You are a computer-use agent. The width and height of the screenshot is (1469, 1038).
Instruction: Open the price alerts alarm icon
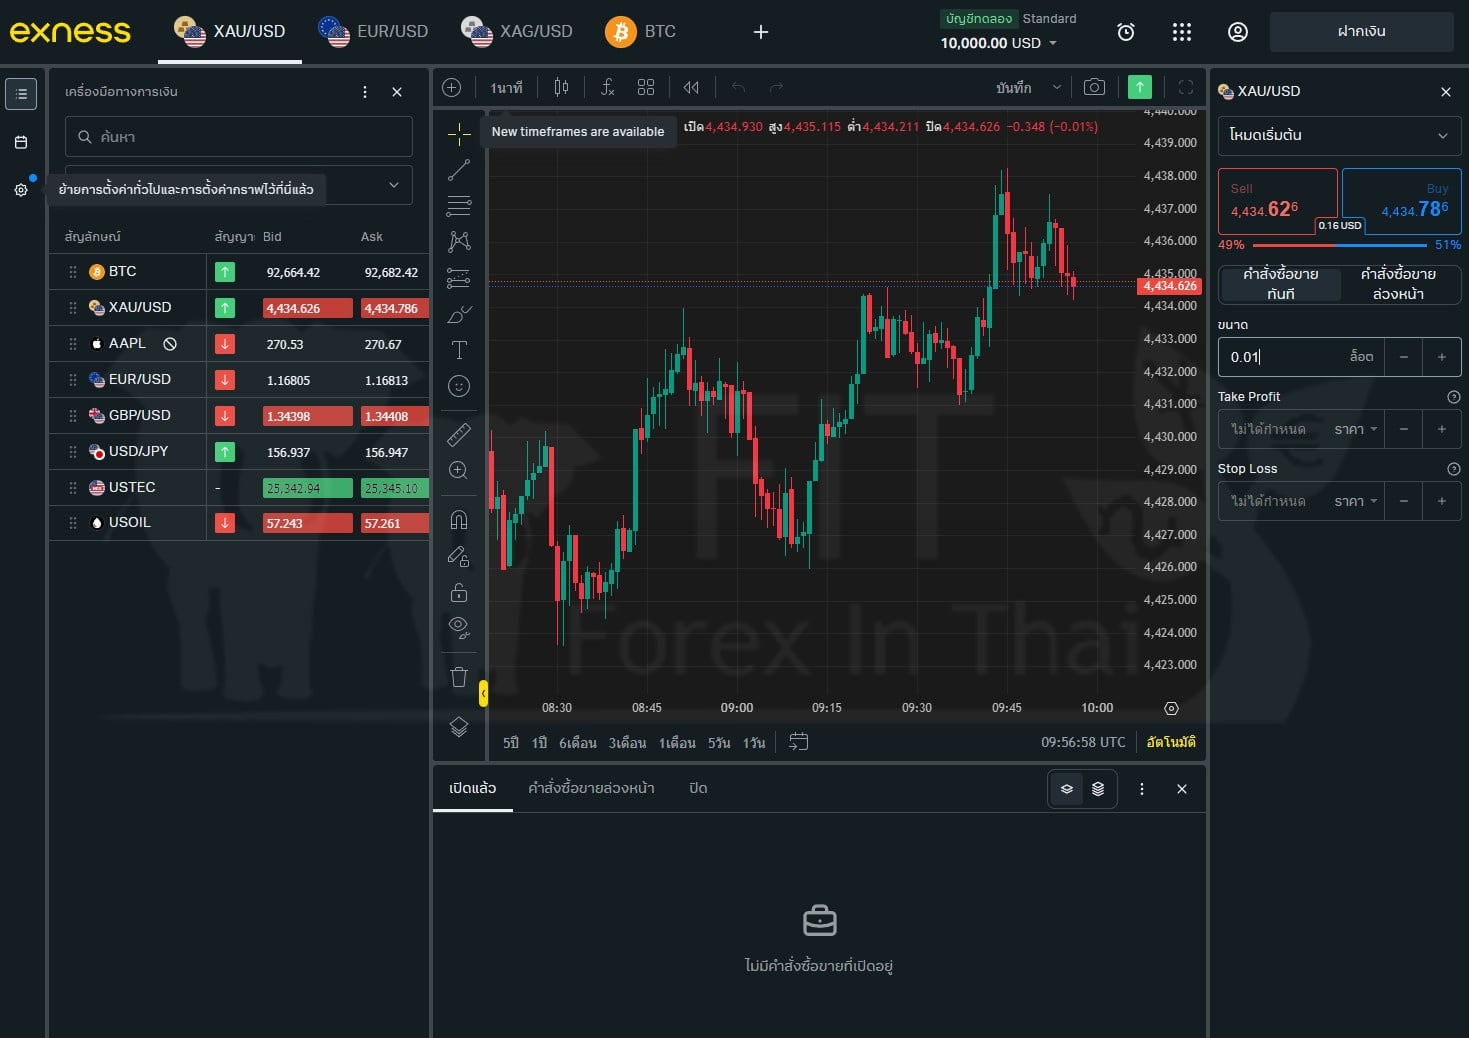click(1125, 32)
